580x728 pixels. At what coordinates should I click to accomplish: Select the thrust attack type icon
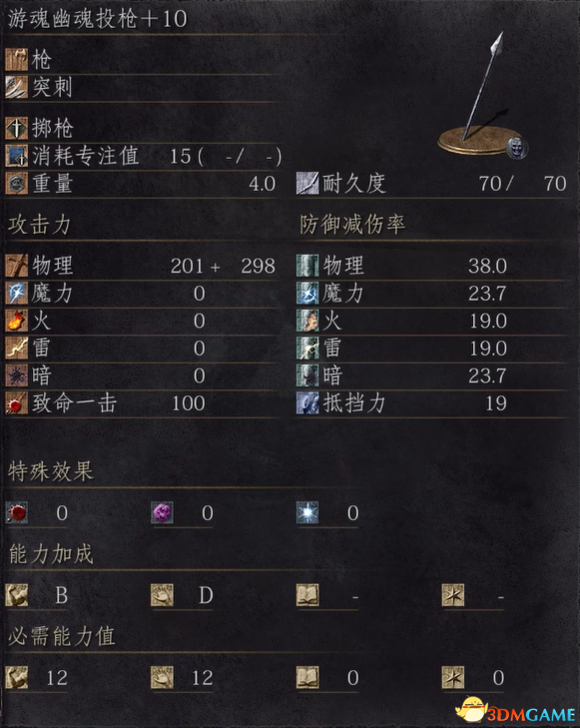point(16,87)
